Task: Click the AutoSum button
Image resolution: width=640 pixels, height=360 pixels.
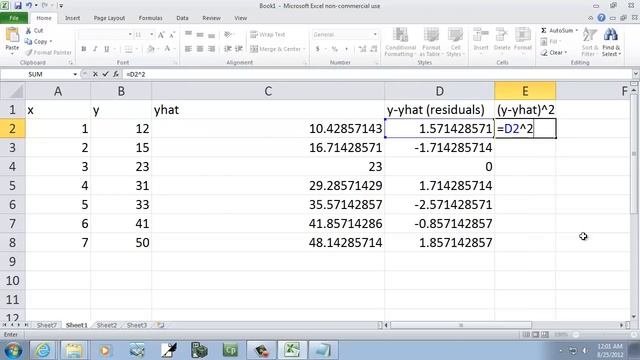Action: click(x=557, y=31)
